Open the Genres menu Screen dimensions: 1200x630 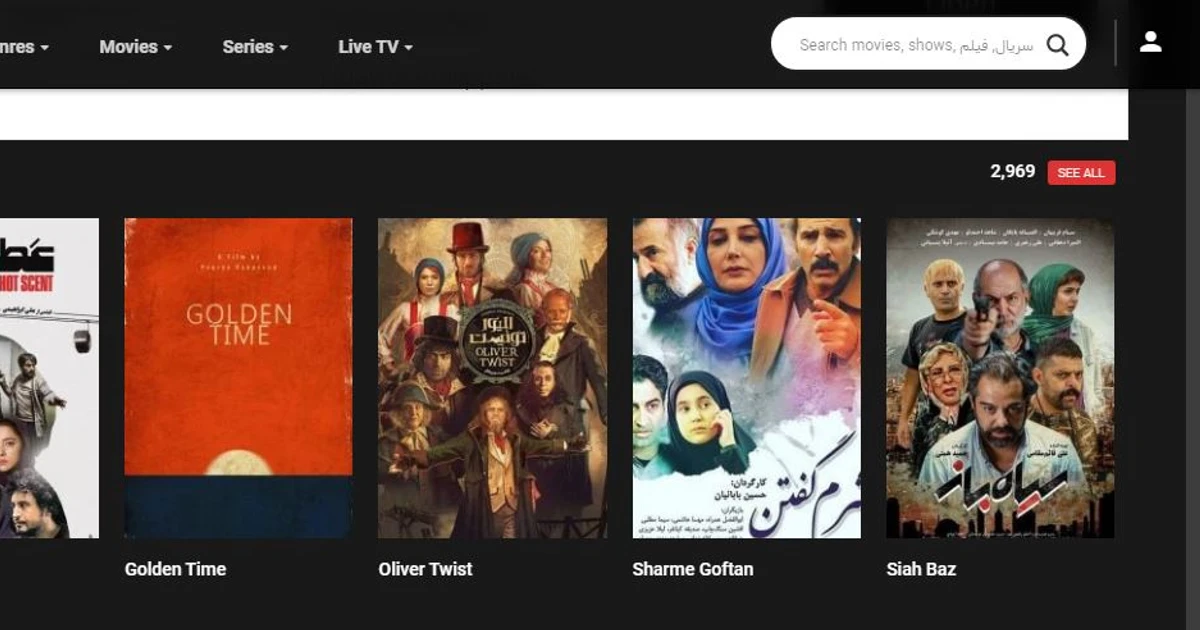(20, 46)
